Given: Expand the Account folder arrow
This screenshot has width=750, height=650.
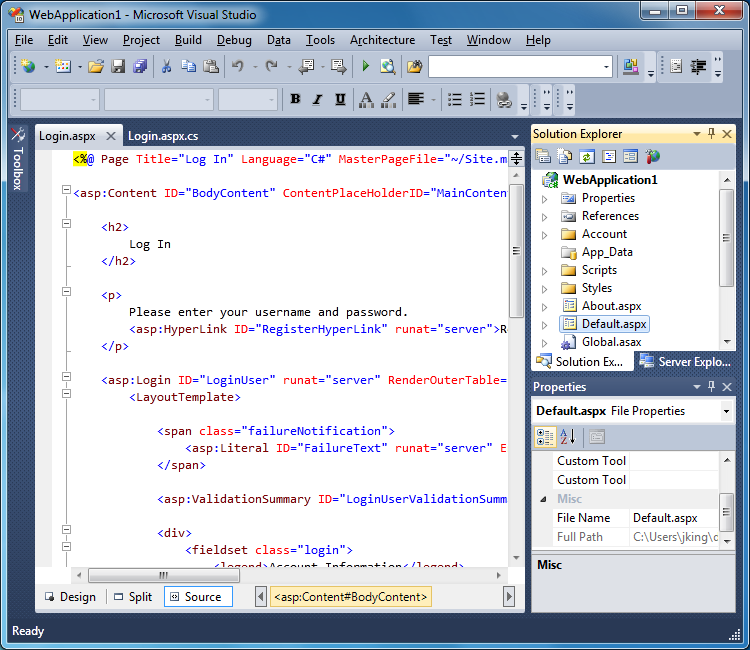Looking at the screenshot, I should pyautogui.click(x=544, y=235).
